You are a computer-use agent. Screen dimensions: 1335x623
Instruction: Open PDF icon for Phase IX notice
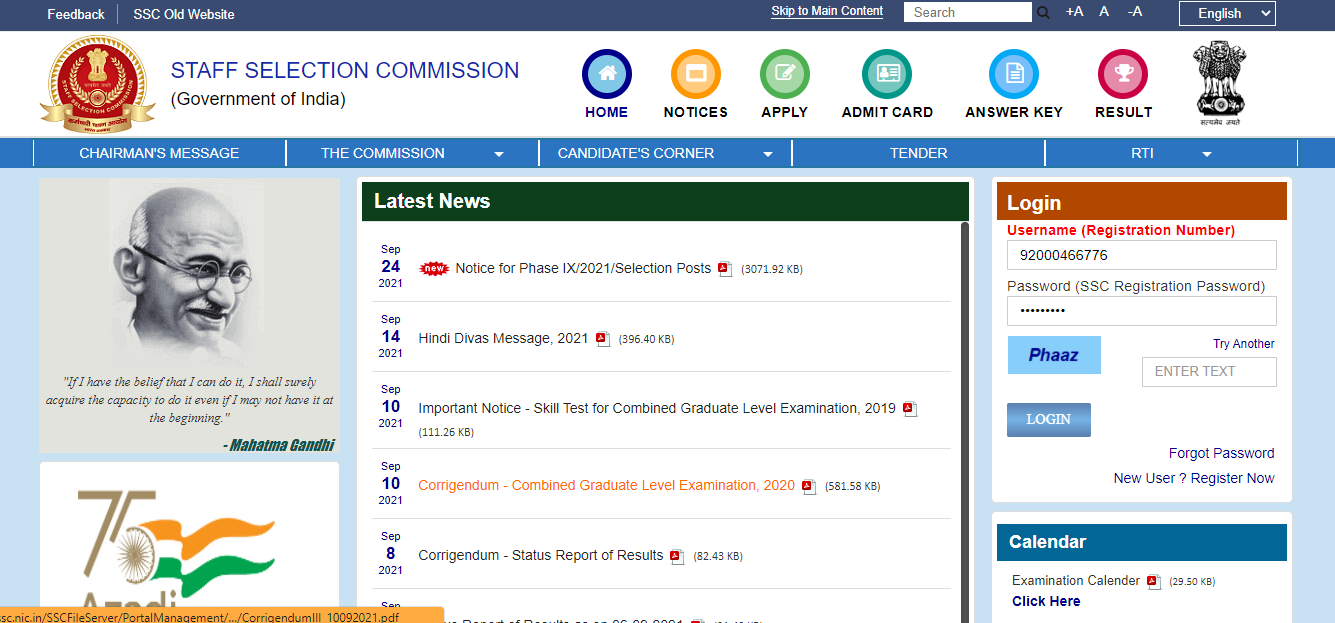pyautogui.click(x=725, y=269)
